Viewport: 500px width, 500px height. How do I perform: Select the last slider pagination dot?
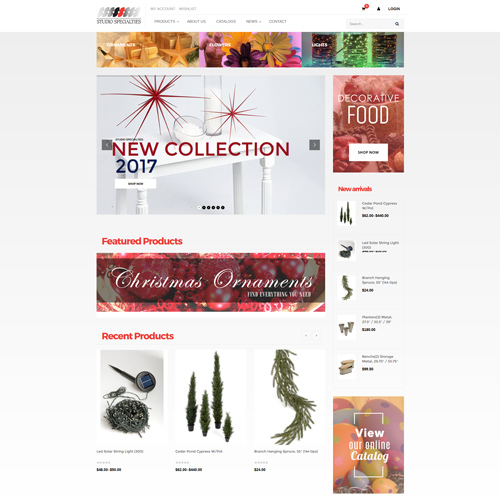tap(223, 207)
